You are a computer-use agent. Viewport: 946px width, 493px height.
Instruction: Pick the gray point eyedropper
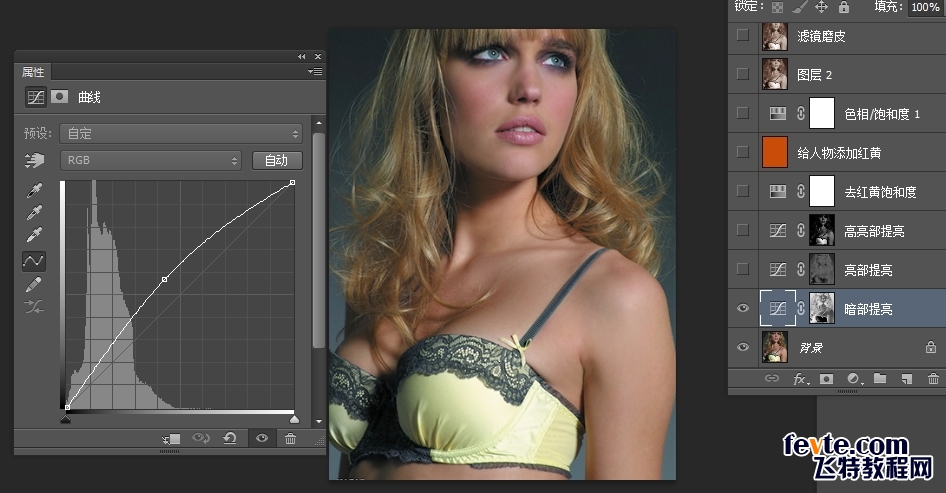pos(34,212)
